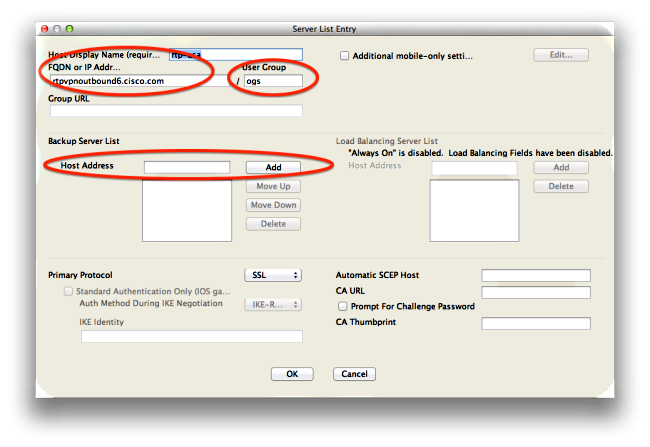The image size is (650, 447).
Task: Minimize window with the middle gray title-bar button
Action: [57, 29]
